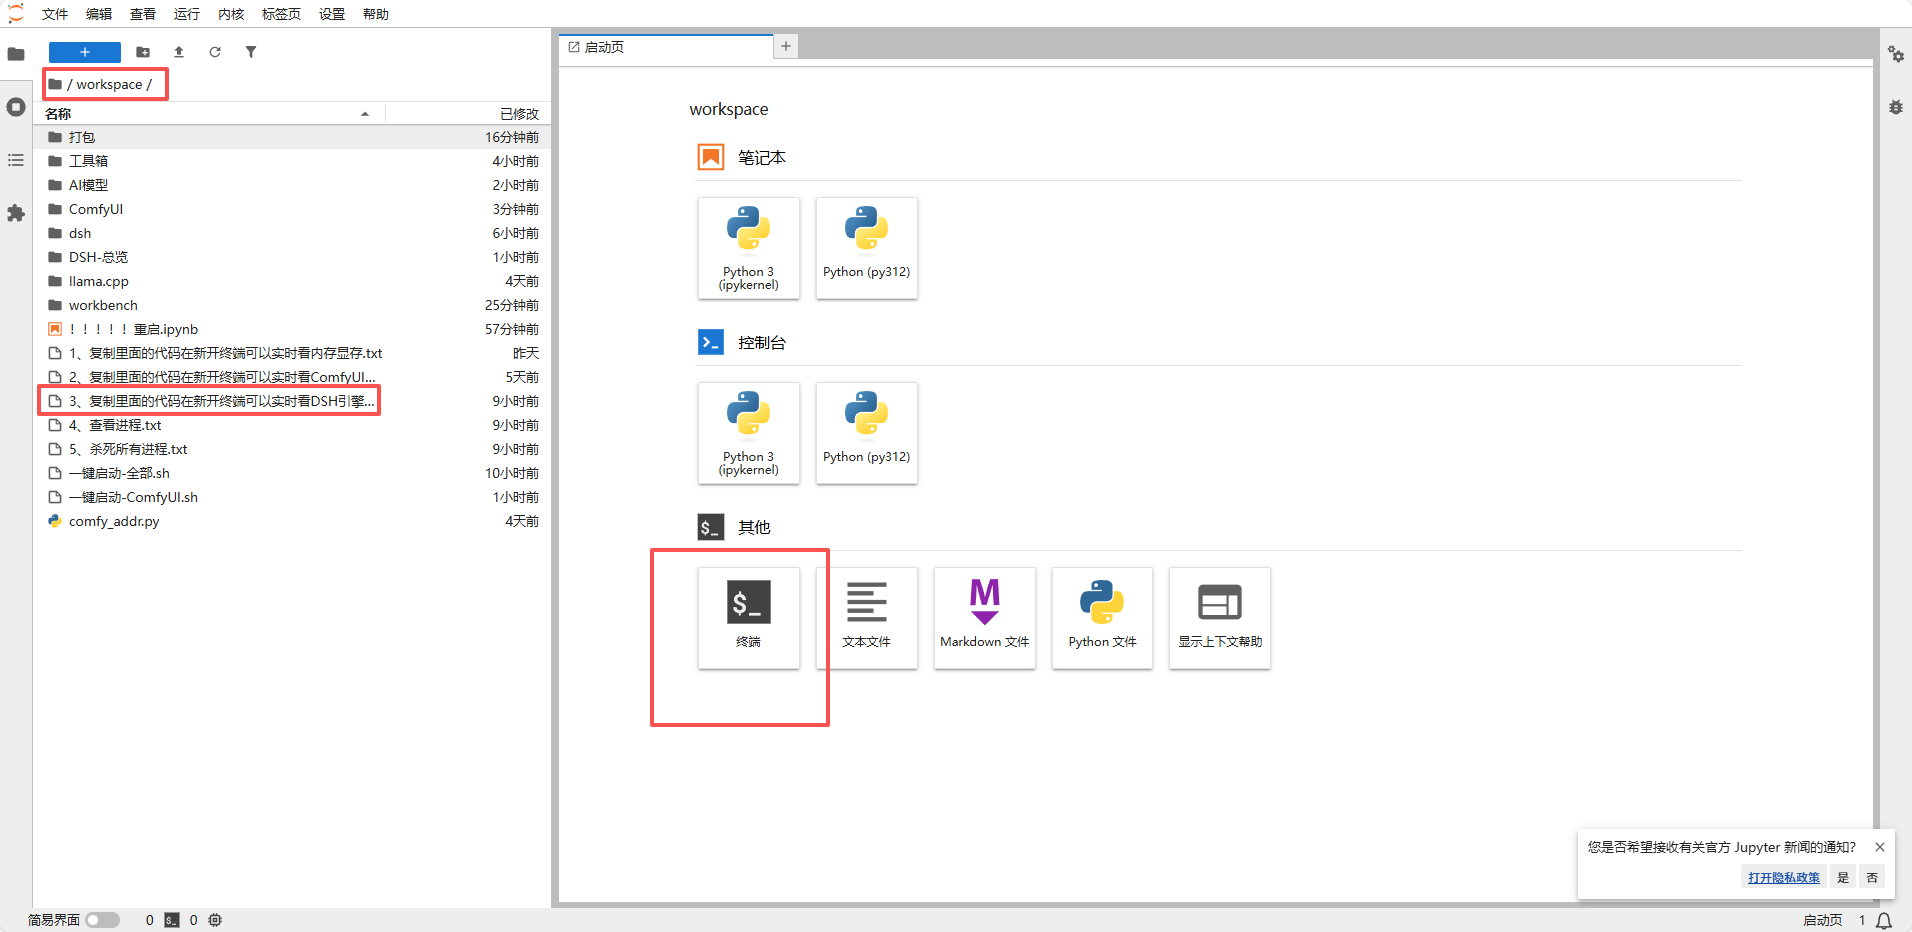The image size is (1912, 932).
Task: Select the 一键启动-全部.sh file
Action: [x=293, y=473]
